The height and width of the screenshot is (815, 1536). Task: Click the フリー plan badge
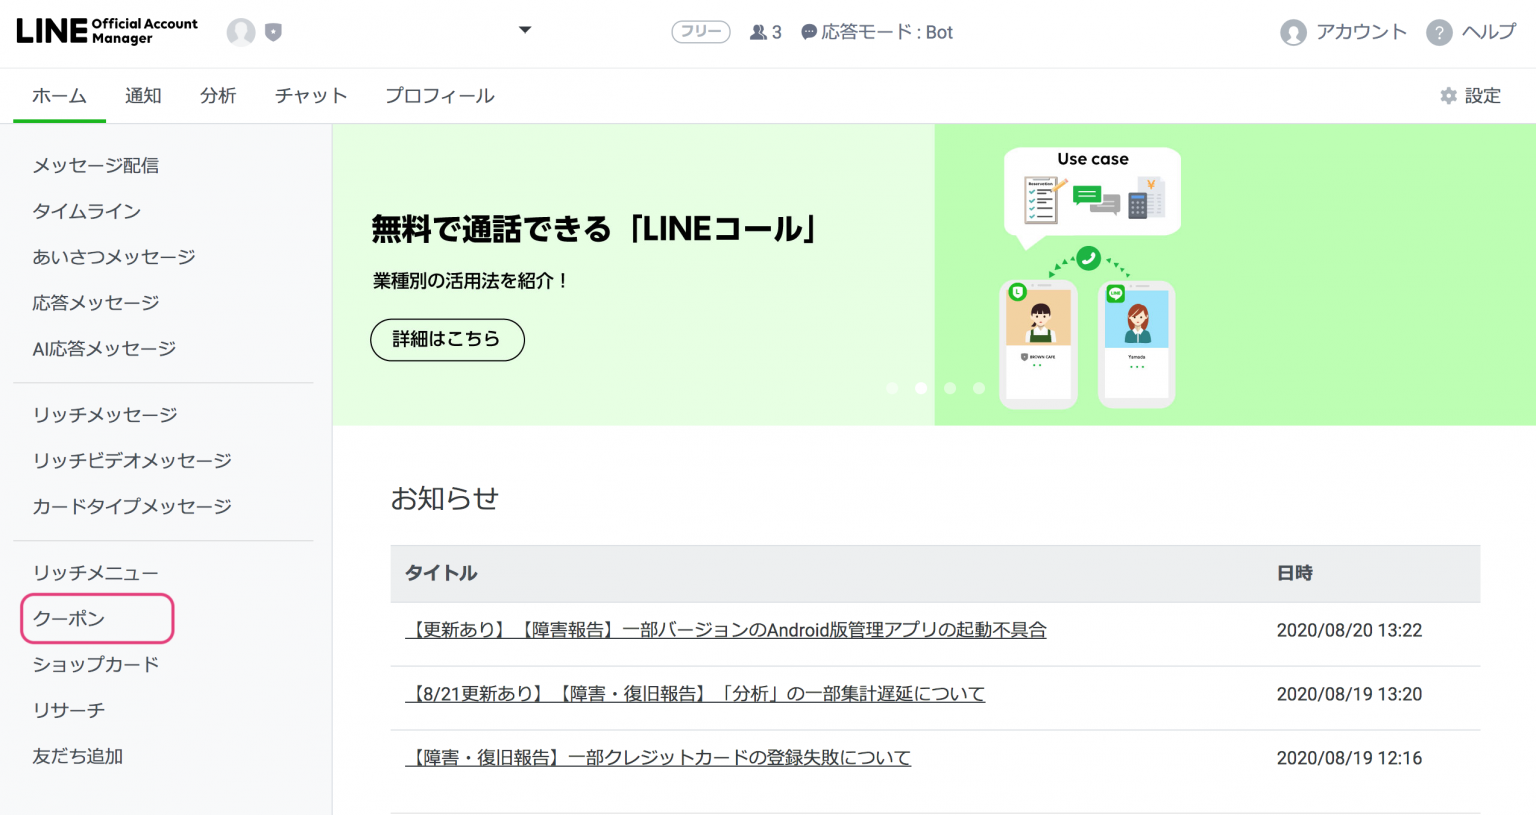(x=700, y=32)
